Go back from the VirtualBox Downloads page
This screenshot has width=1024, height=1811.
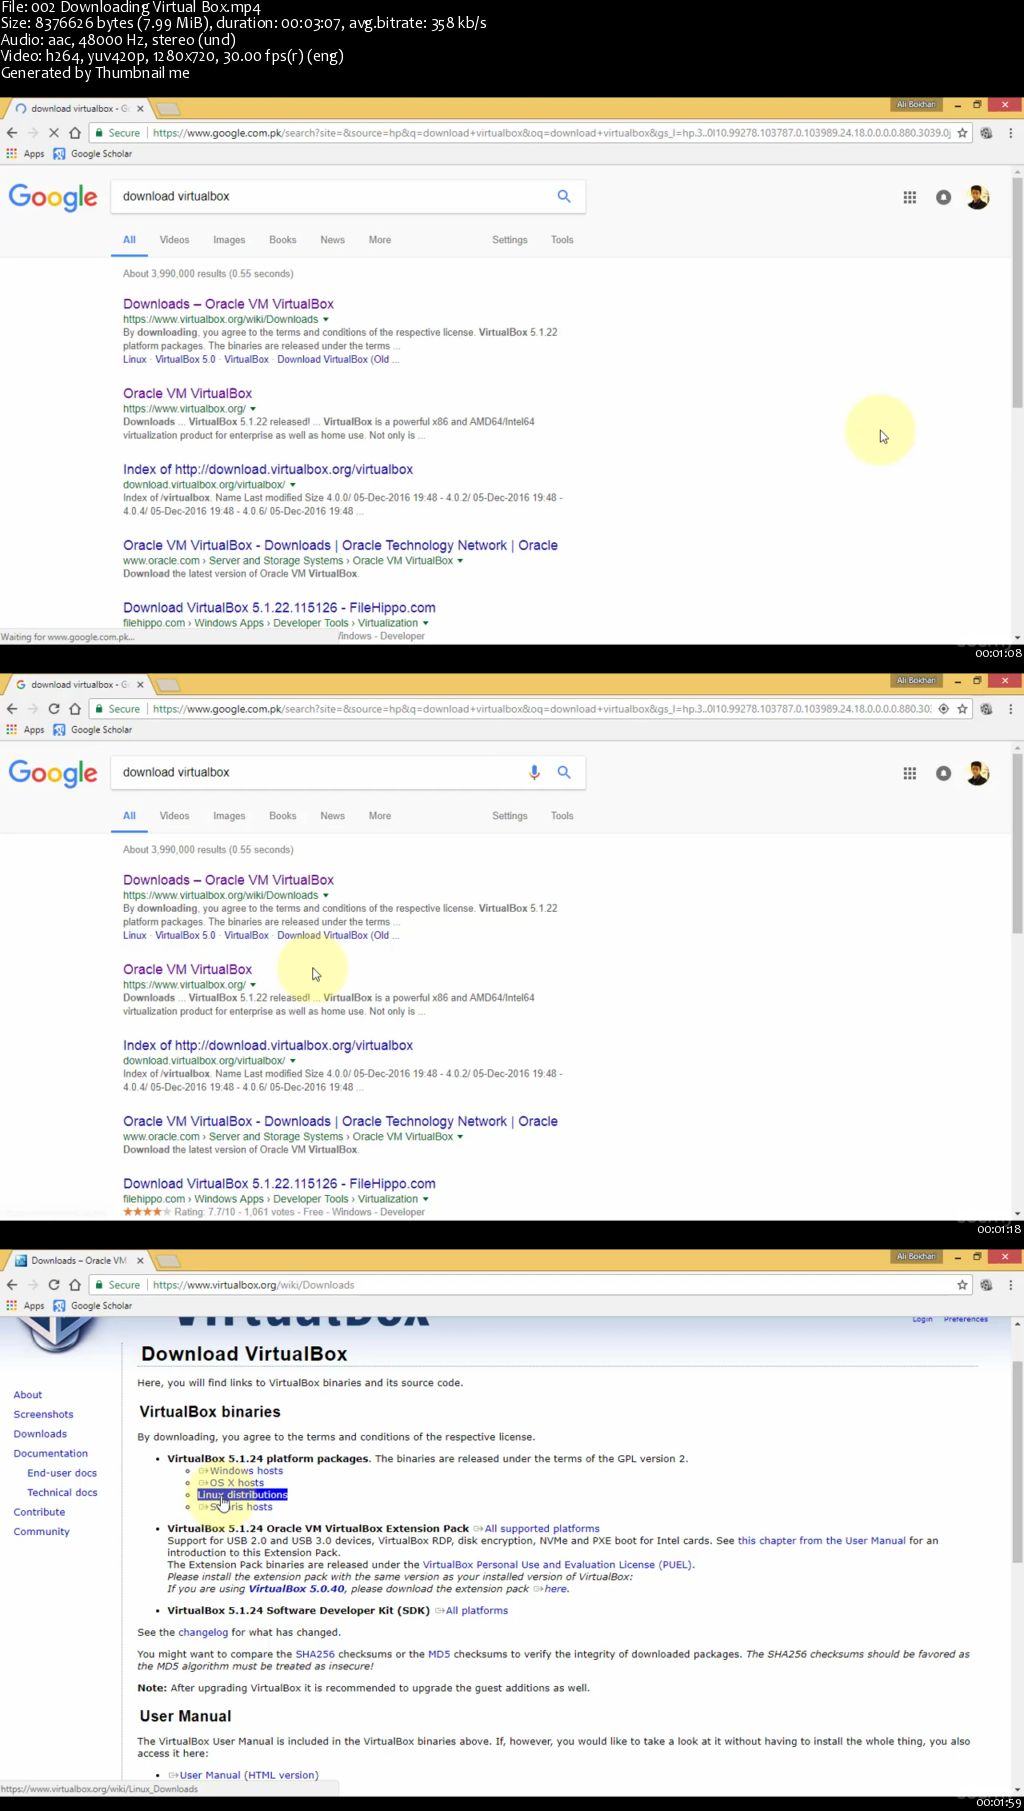click(x=12, y=1284)
